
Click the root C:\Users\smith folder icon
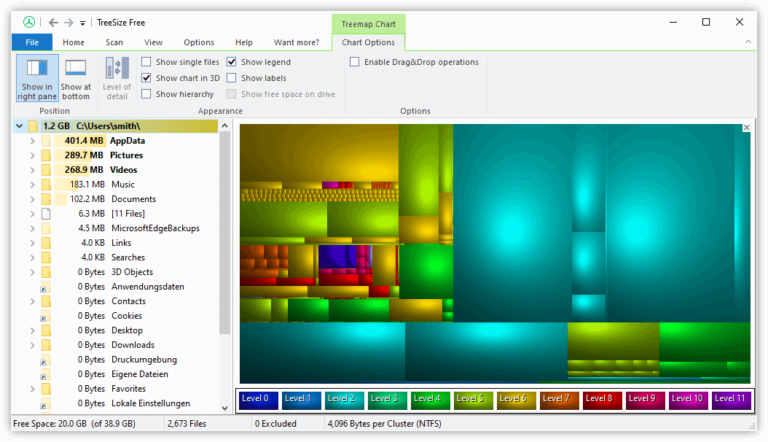pyautogui.click(x=33, y=126)
